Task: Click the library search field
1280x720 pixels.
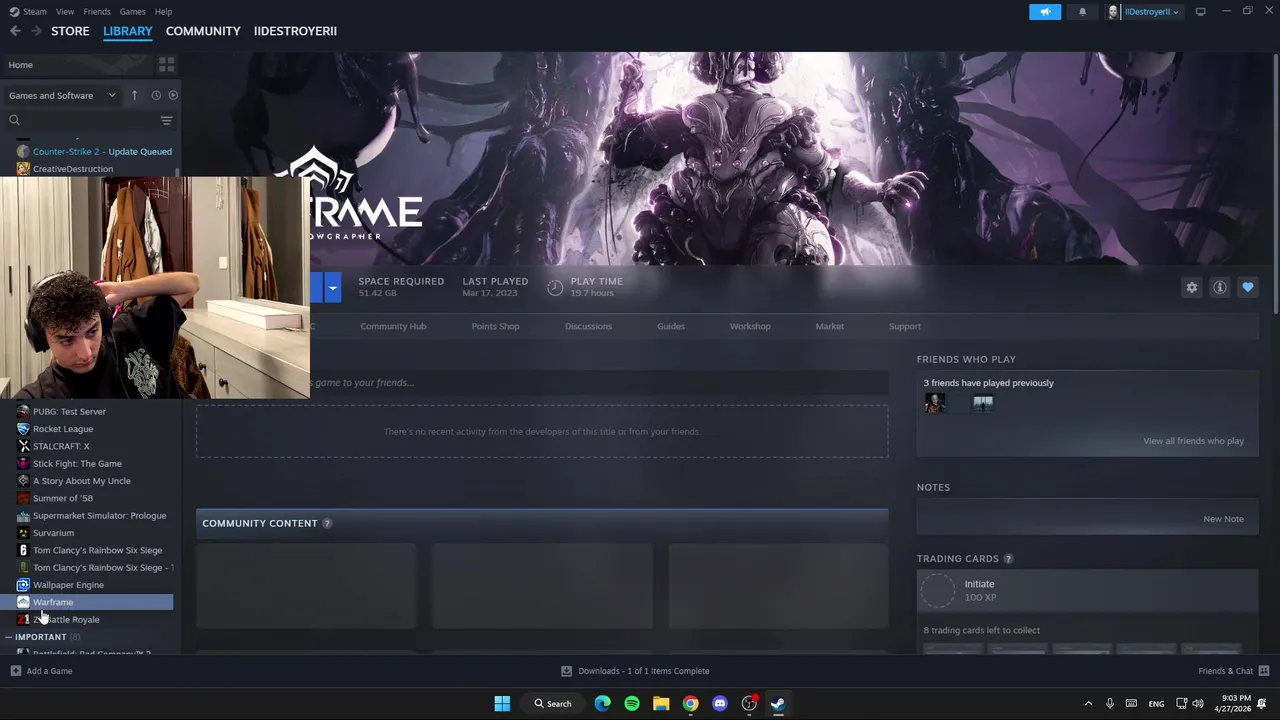Action: 80,120
